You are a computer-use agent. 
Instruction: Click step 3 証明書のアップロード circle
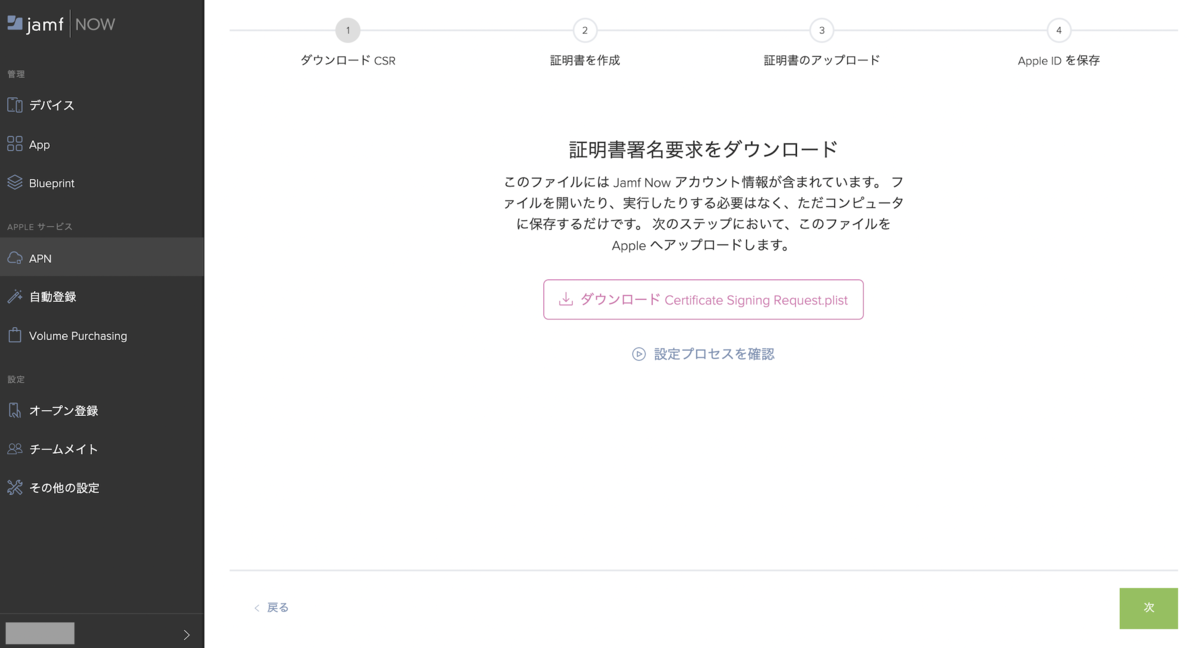point(821,30)
